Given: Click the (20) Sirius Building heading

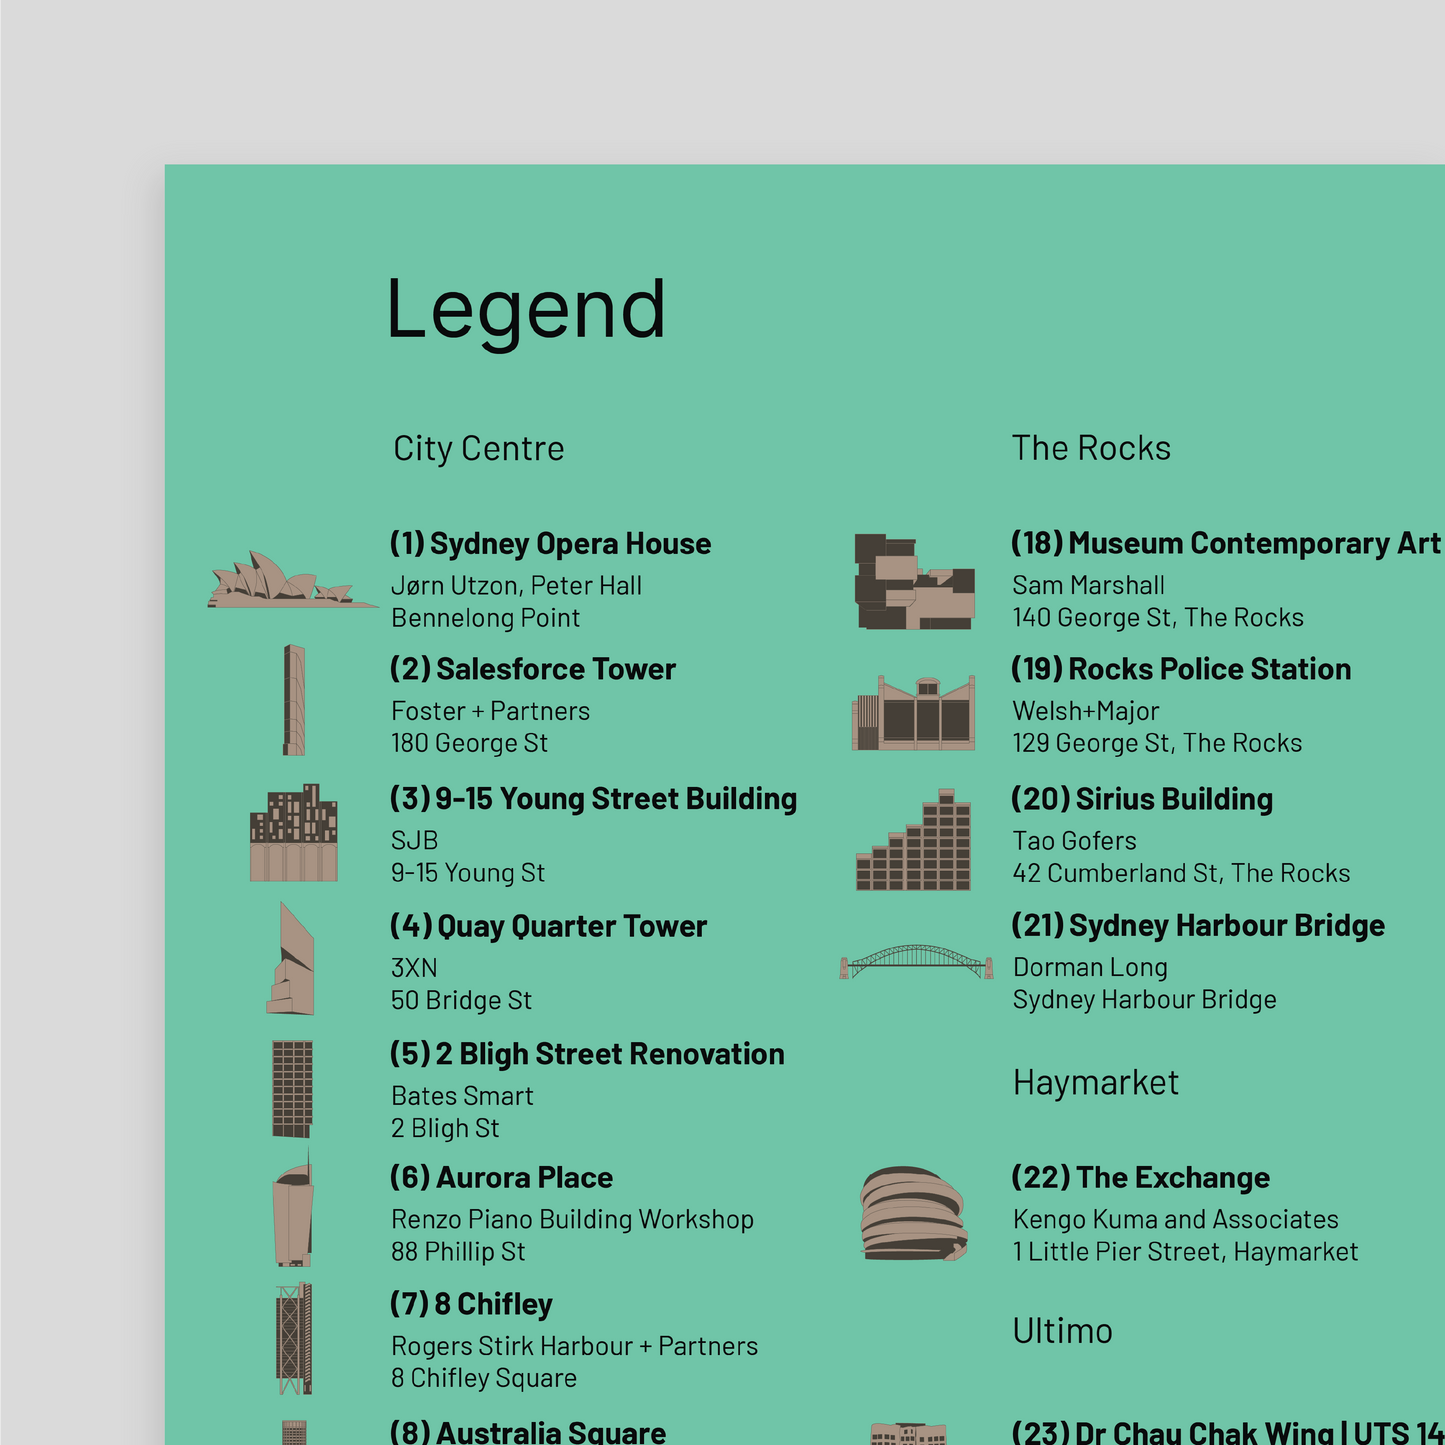Looking at the screenshot, I should click(x=1143, y=799).
